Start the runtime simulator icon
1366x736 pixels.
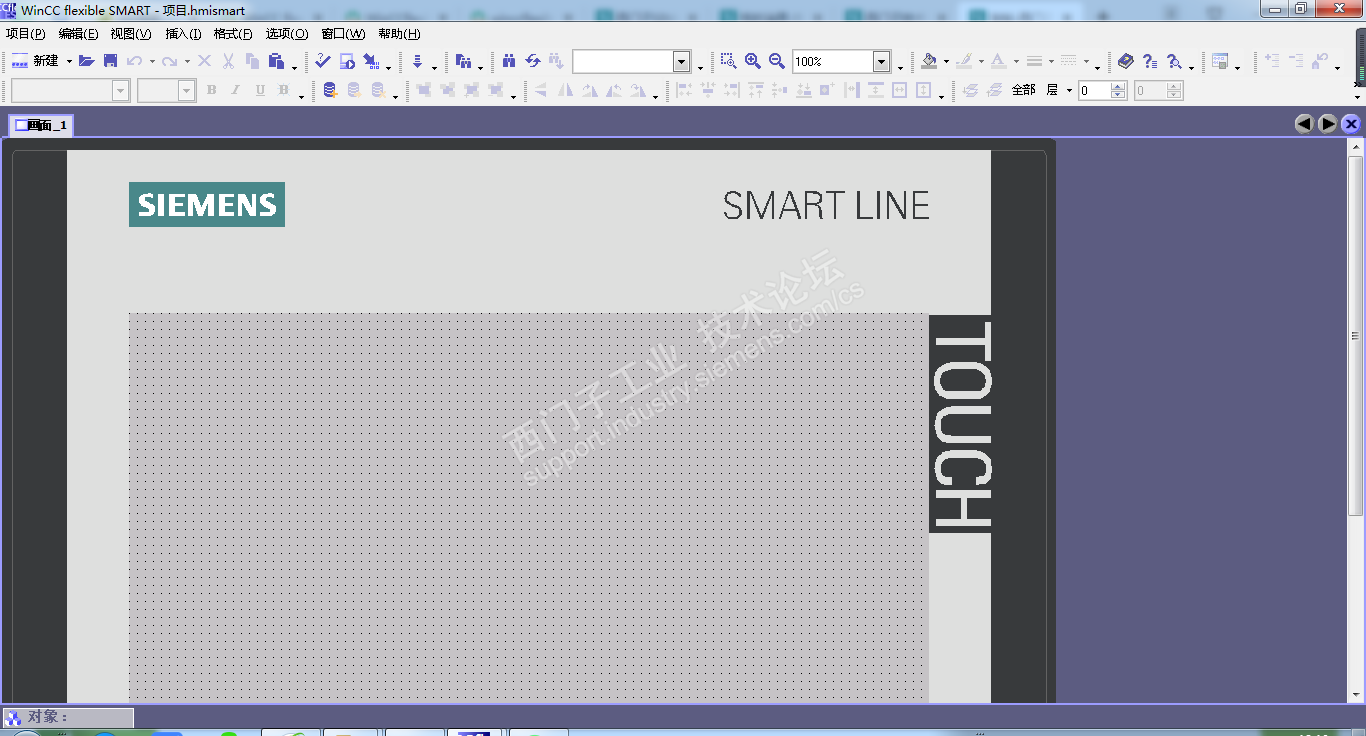tap(347, 61)
